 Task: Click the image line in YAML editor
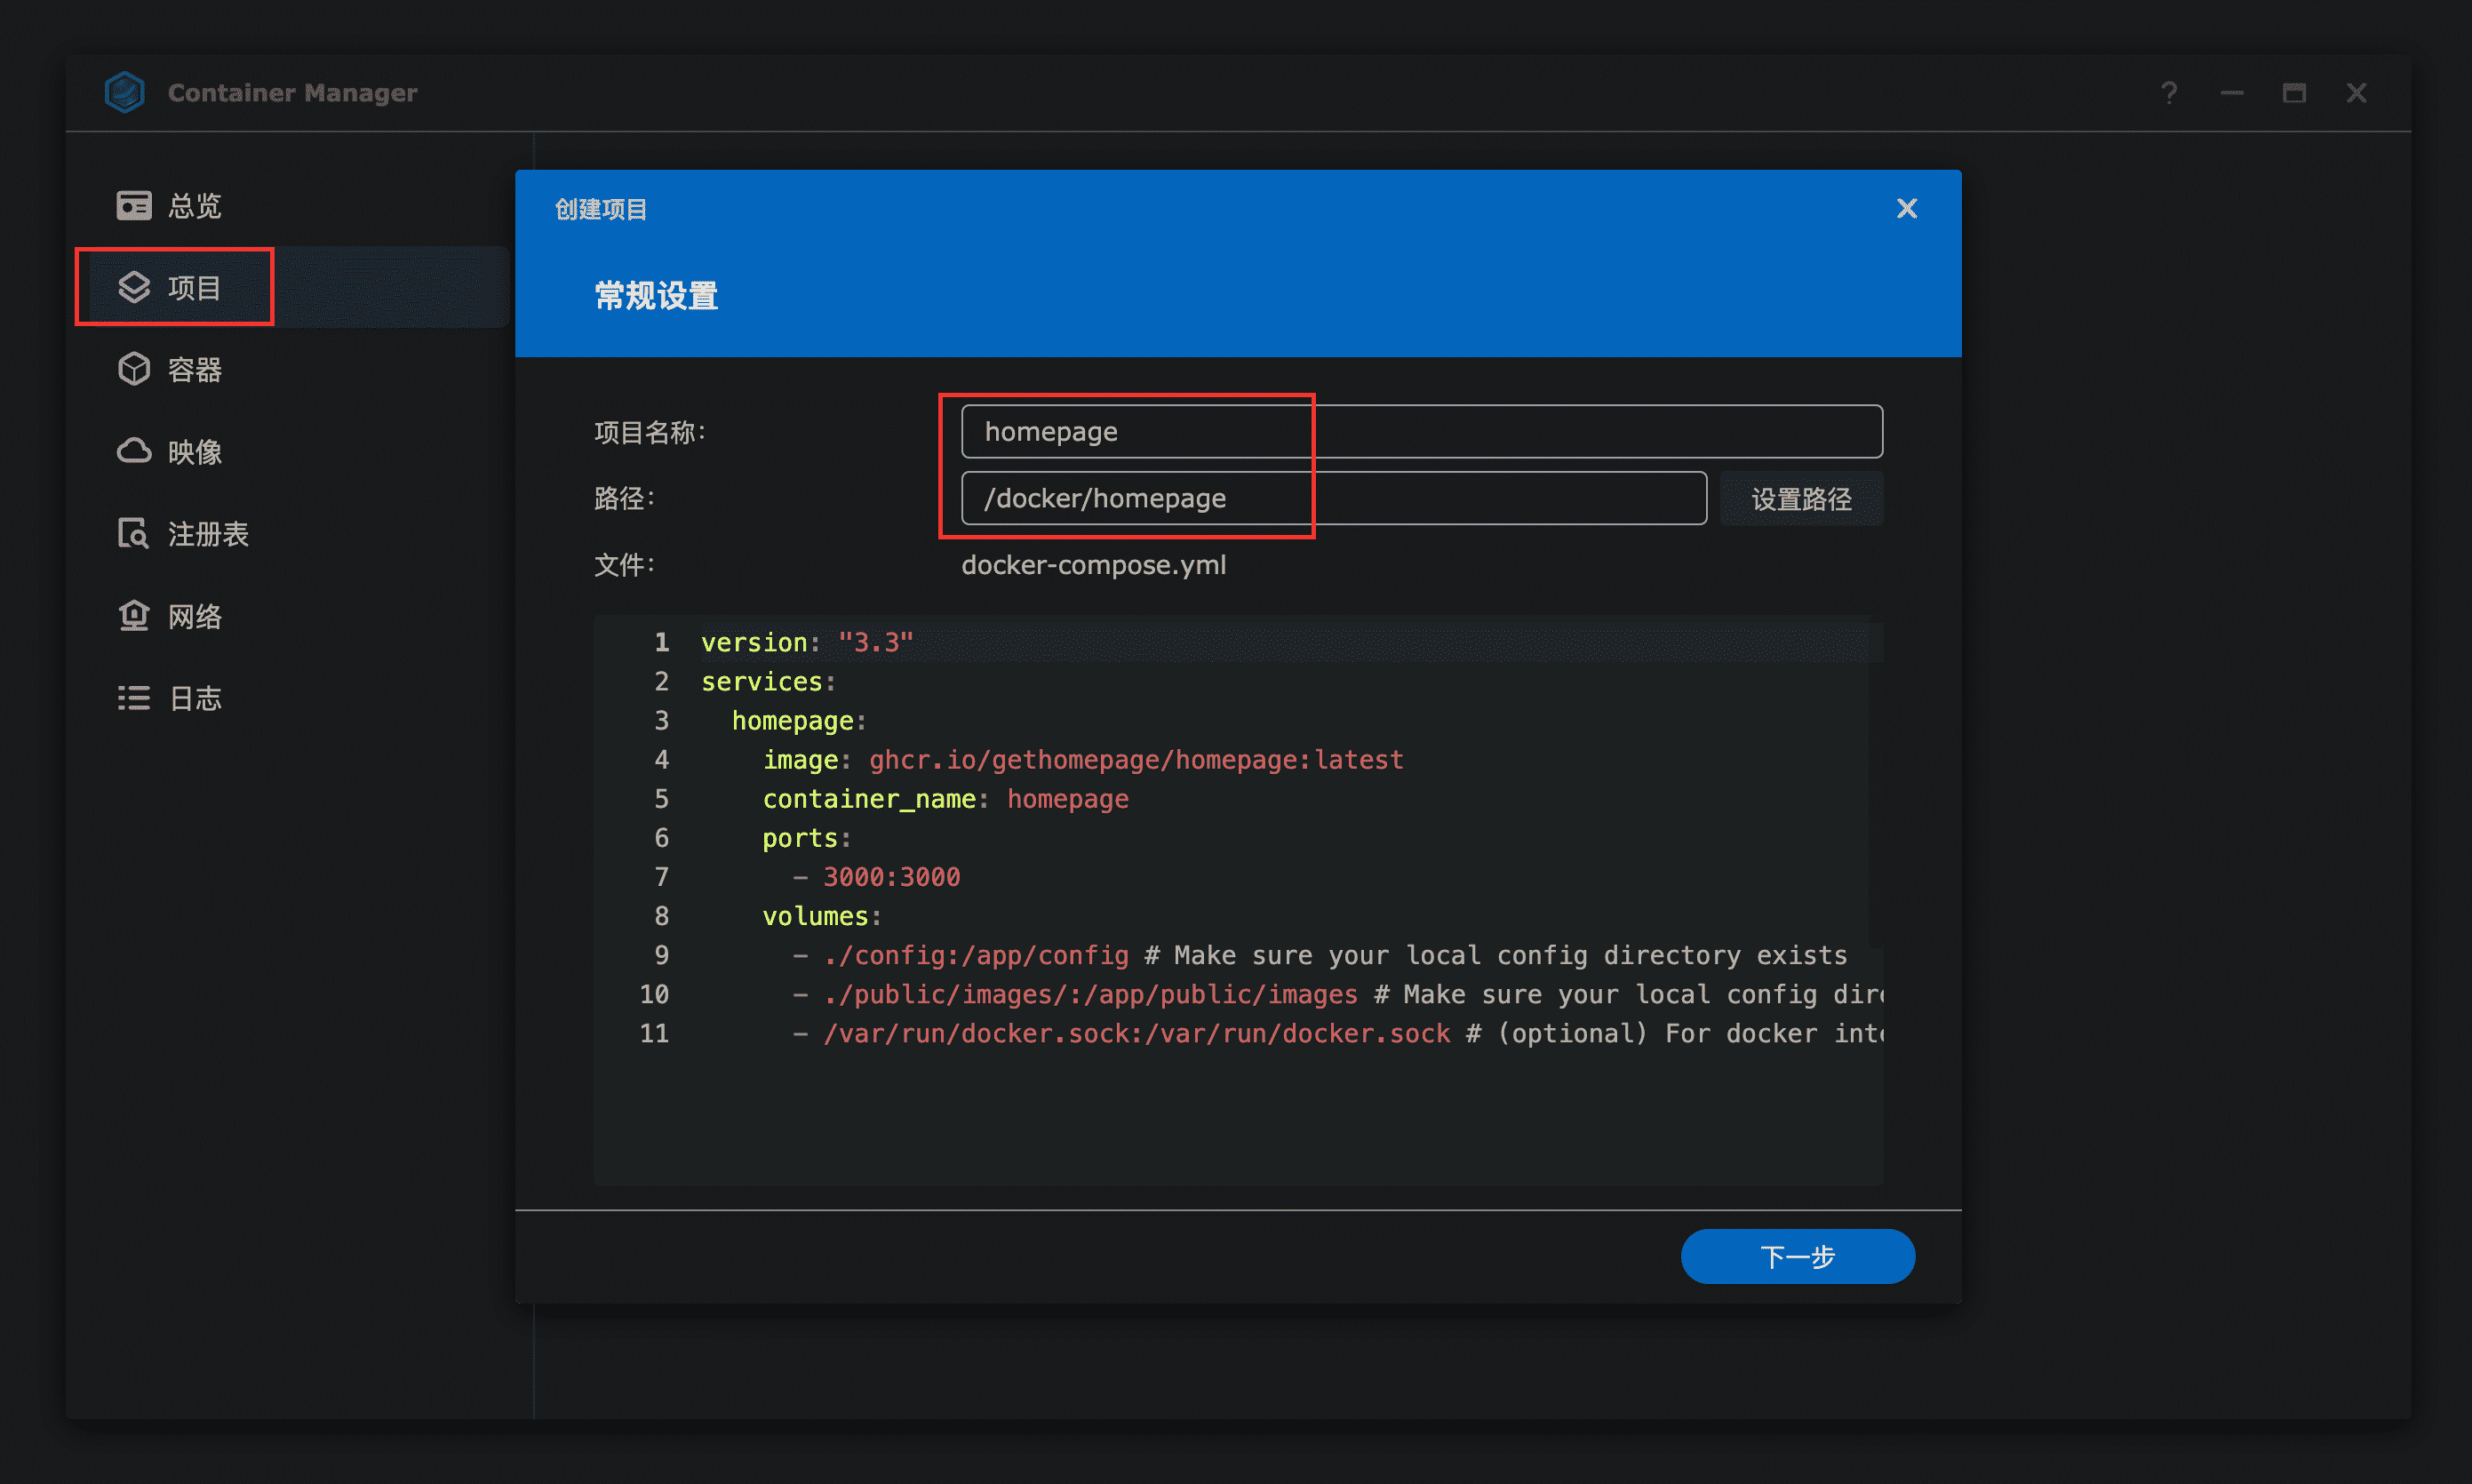(1082, 760)
